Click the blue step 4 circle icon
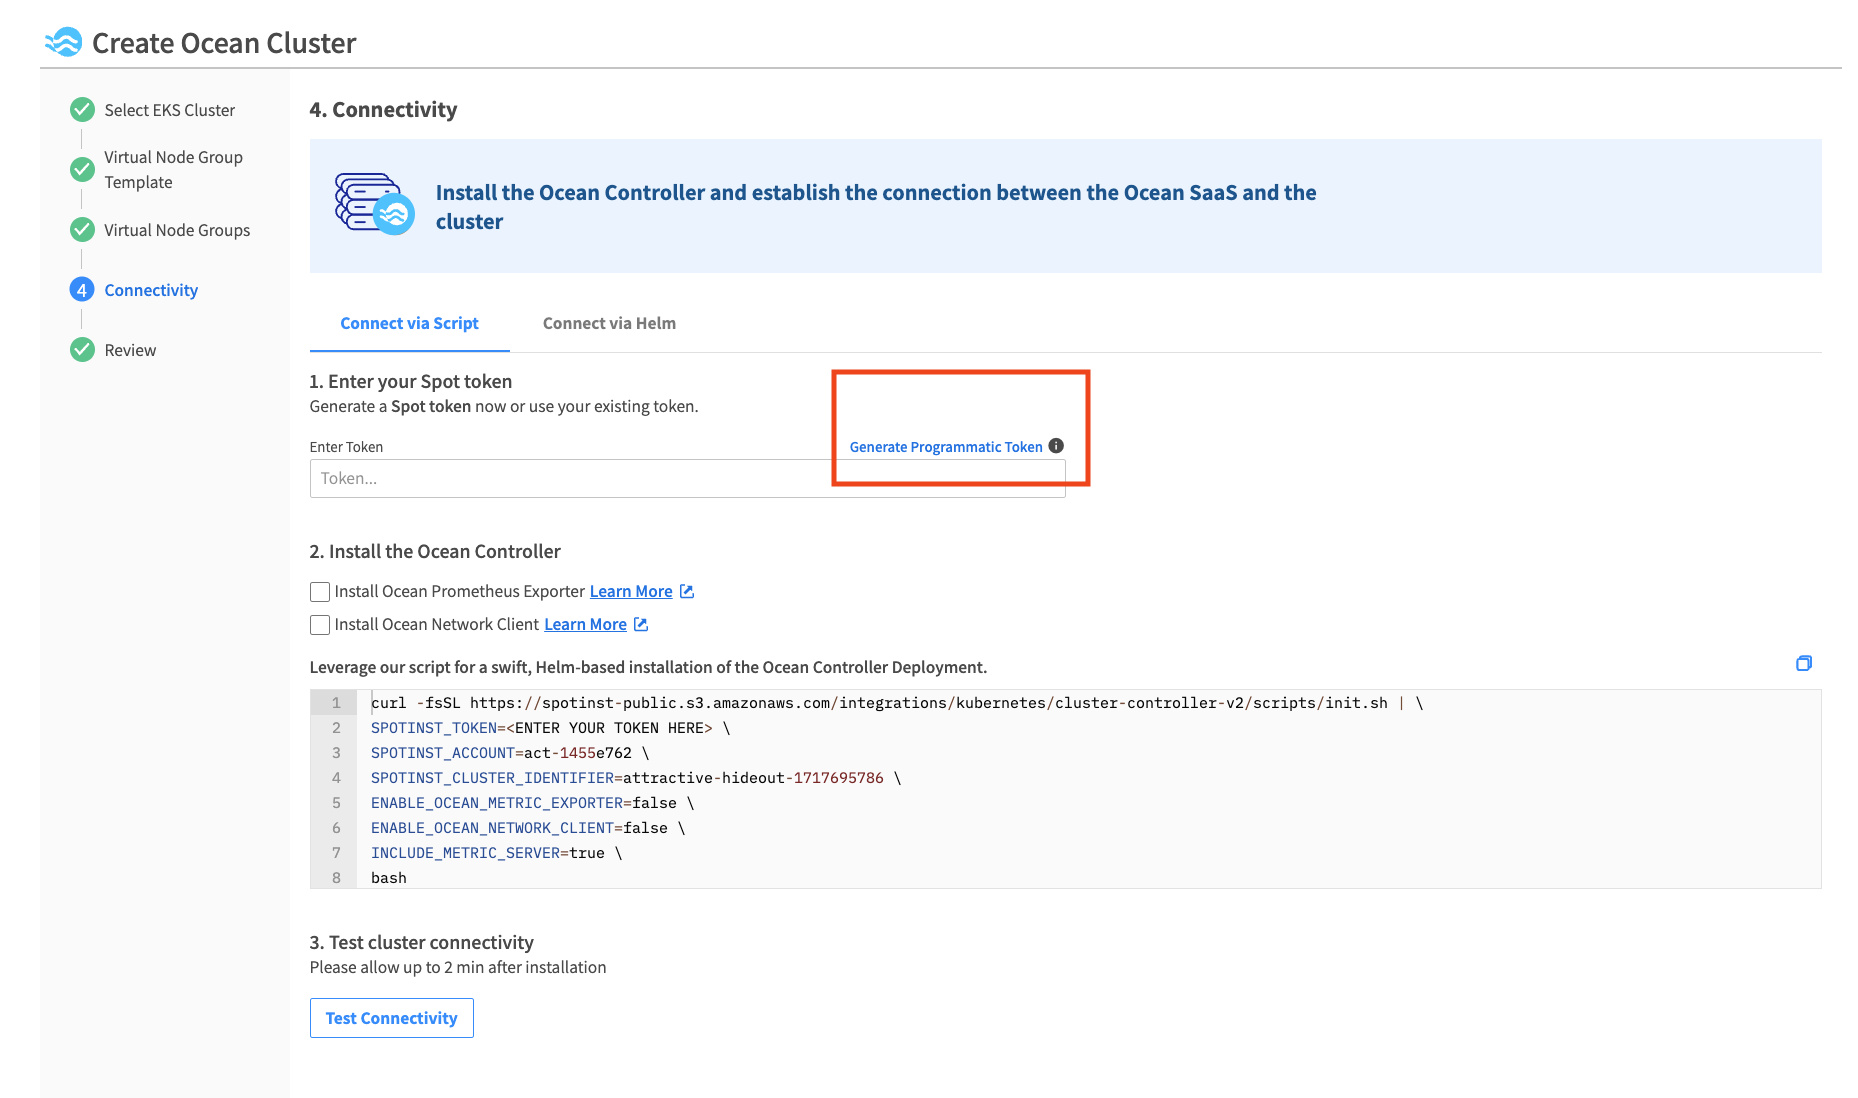This screenshot has width=1858, height=1098. coord(82,289)
